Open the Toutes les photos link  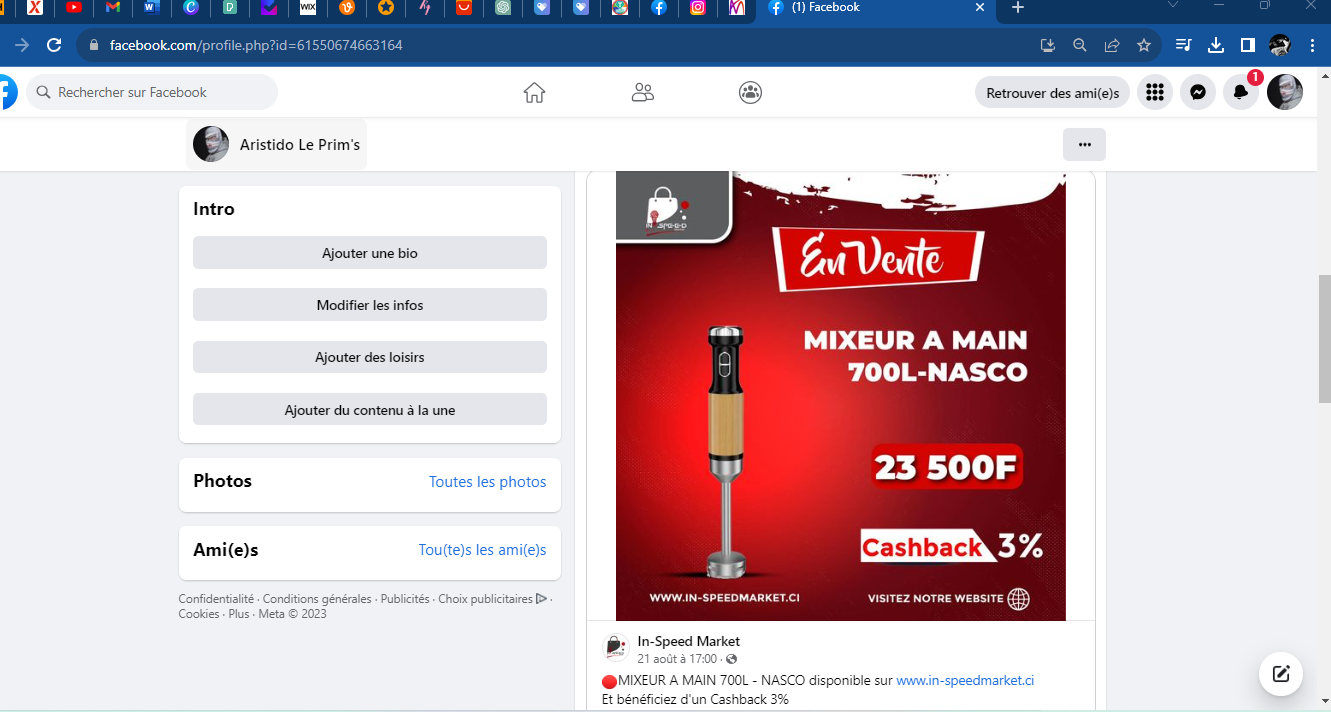[x=487, y=482]
